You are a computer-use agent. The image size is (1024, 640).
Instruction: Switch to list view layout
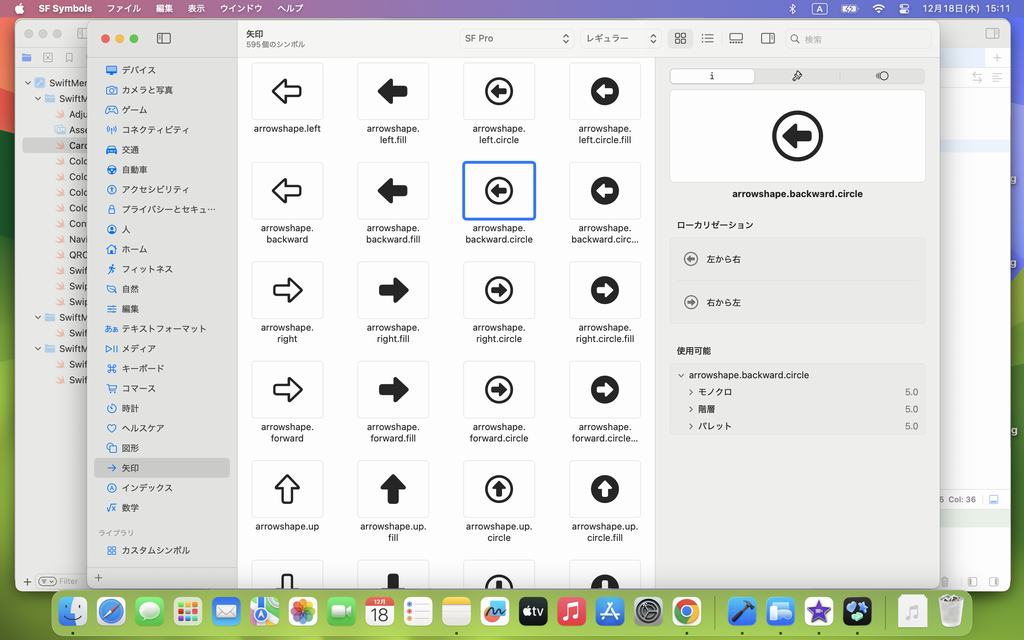tap(708, 38)
